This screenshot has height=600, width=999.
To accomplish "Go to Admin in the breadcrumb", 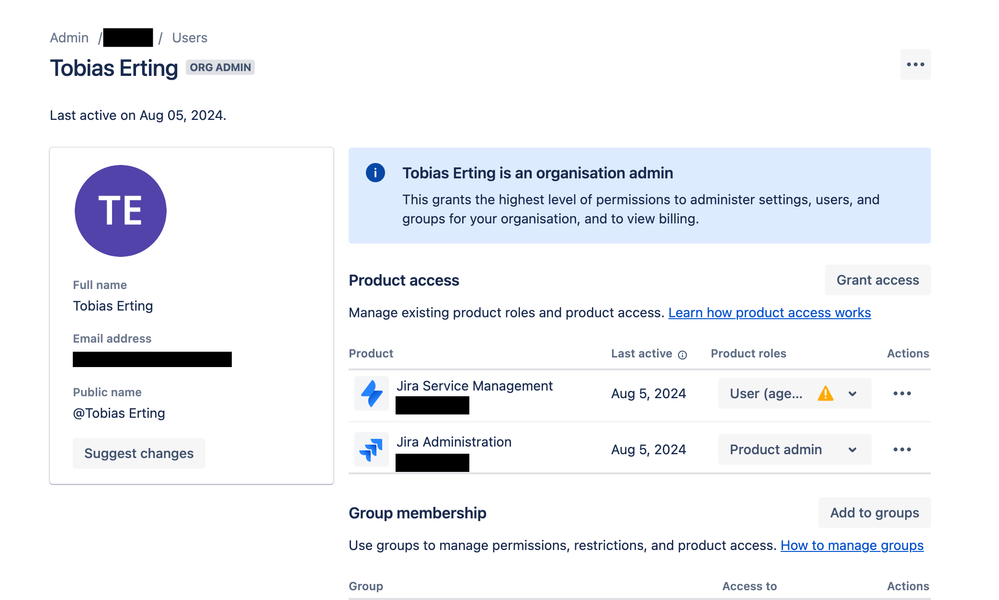I will click(69, 38).
